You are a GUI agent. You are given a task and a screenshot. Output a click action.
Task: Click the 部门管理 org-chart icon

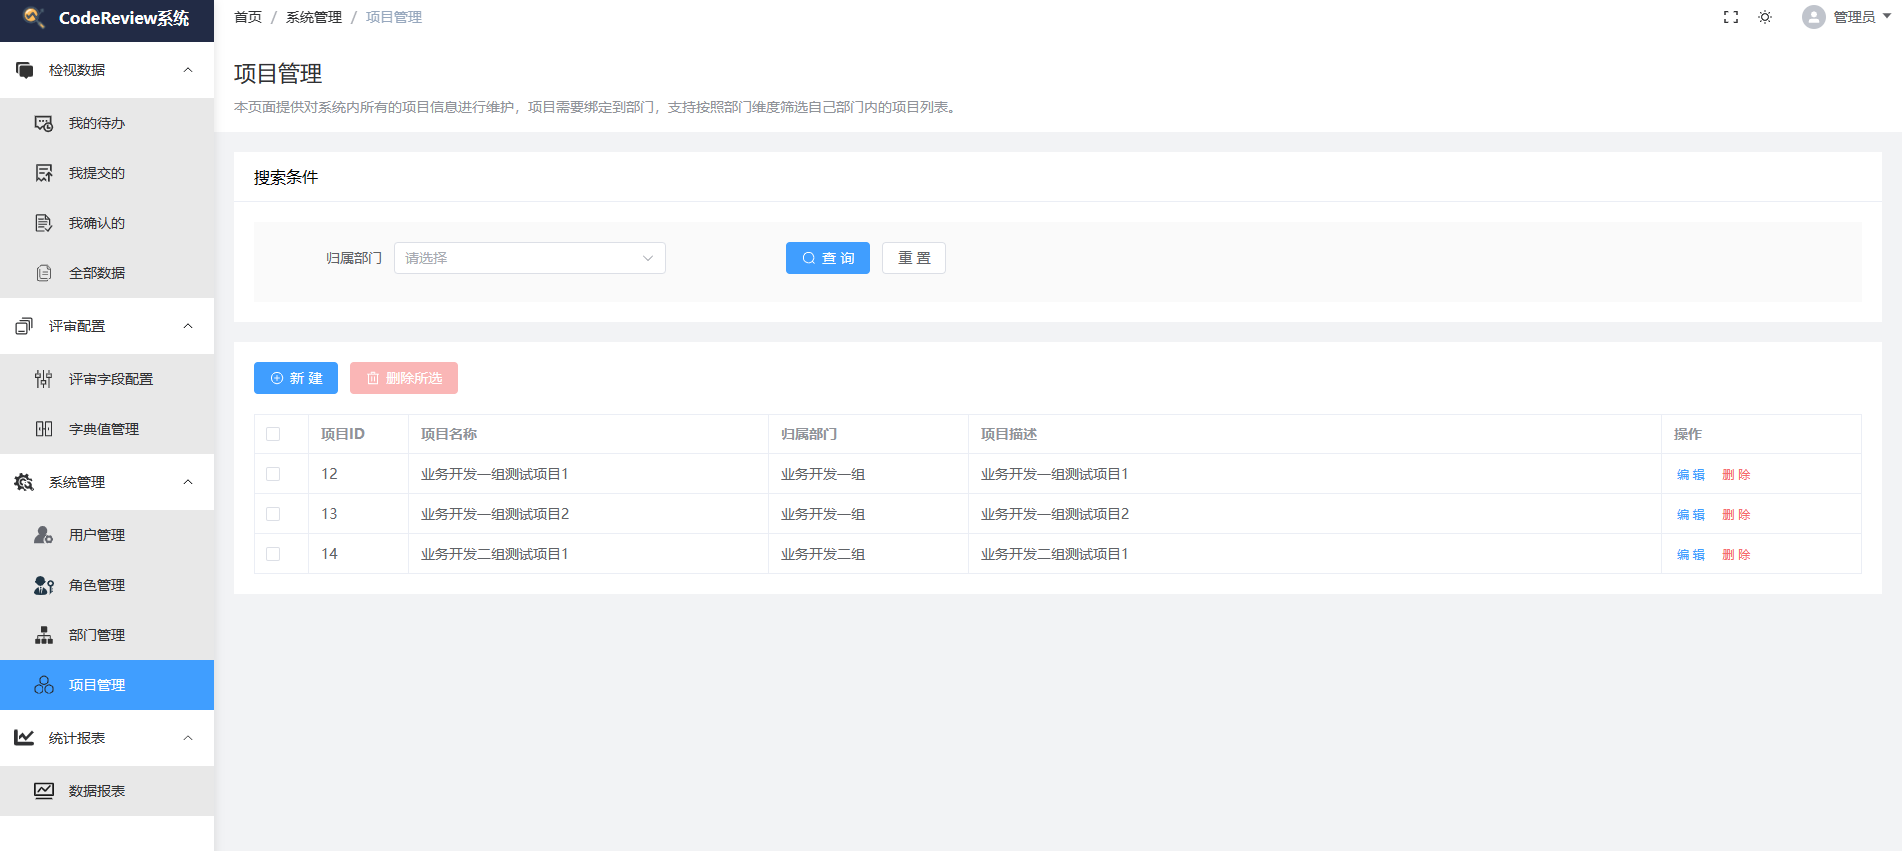tap(44, 635)
